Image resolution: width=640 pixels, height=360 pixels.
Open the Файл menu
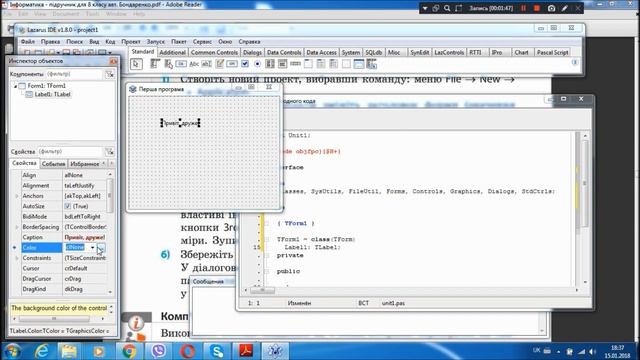[x=28, y=42]
